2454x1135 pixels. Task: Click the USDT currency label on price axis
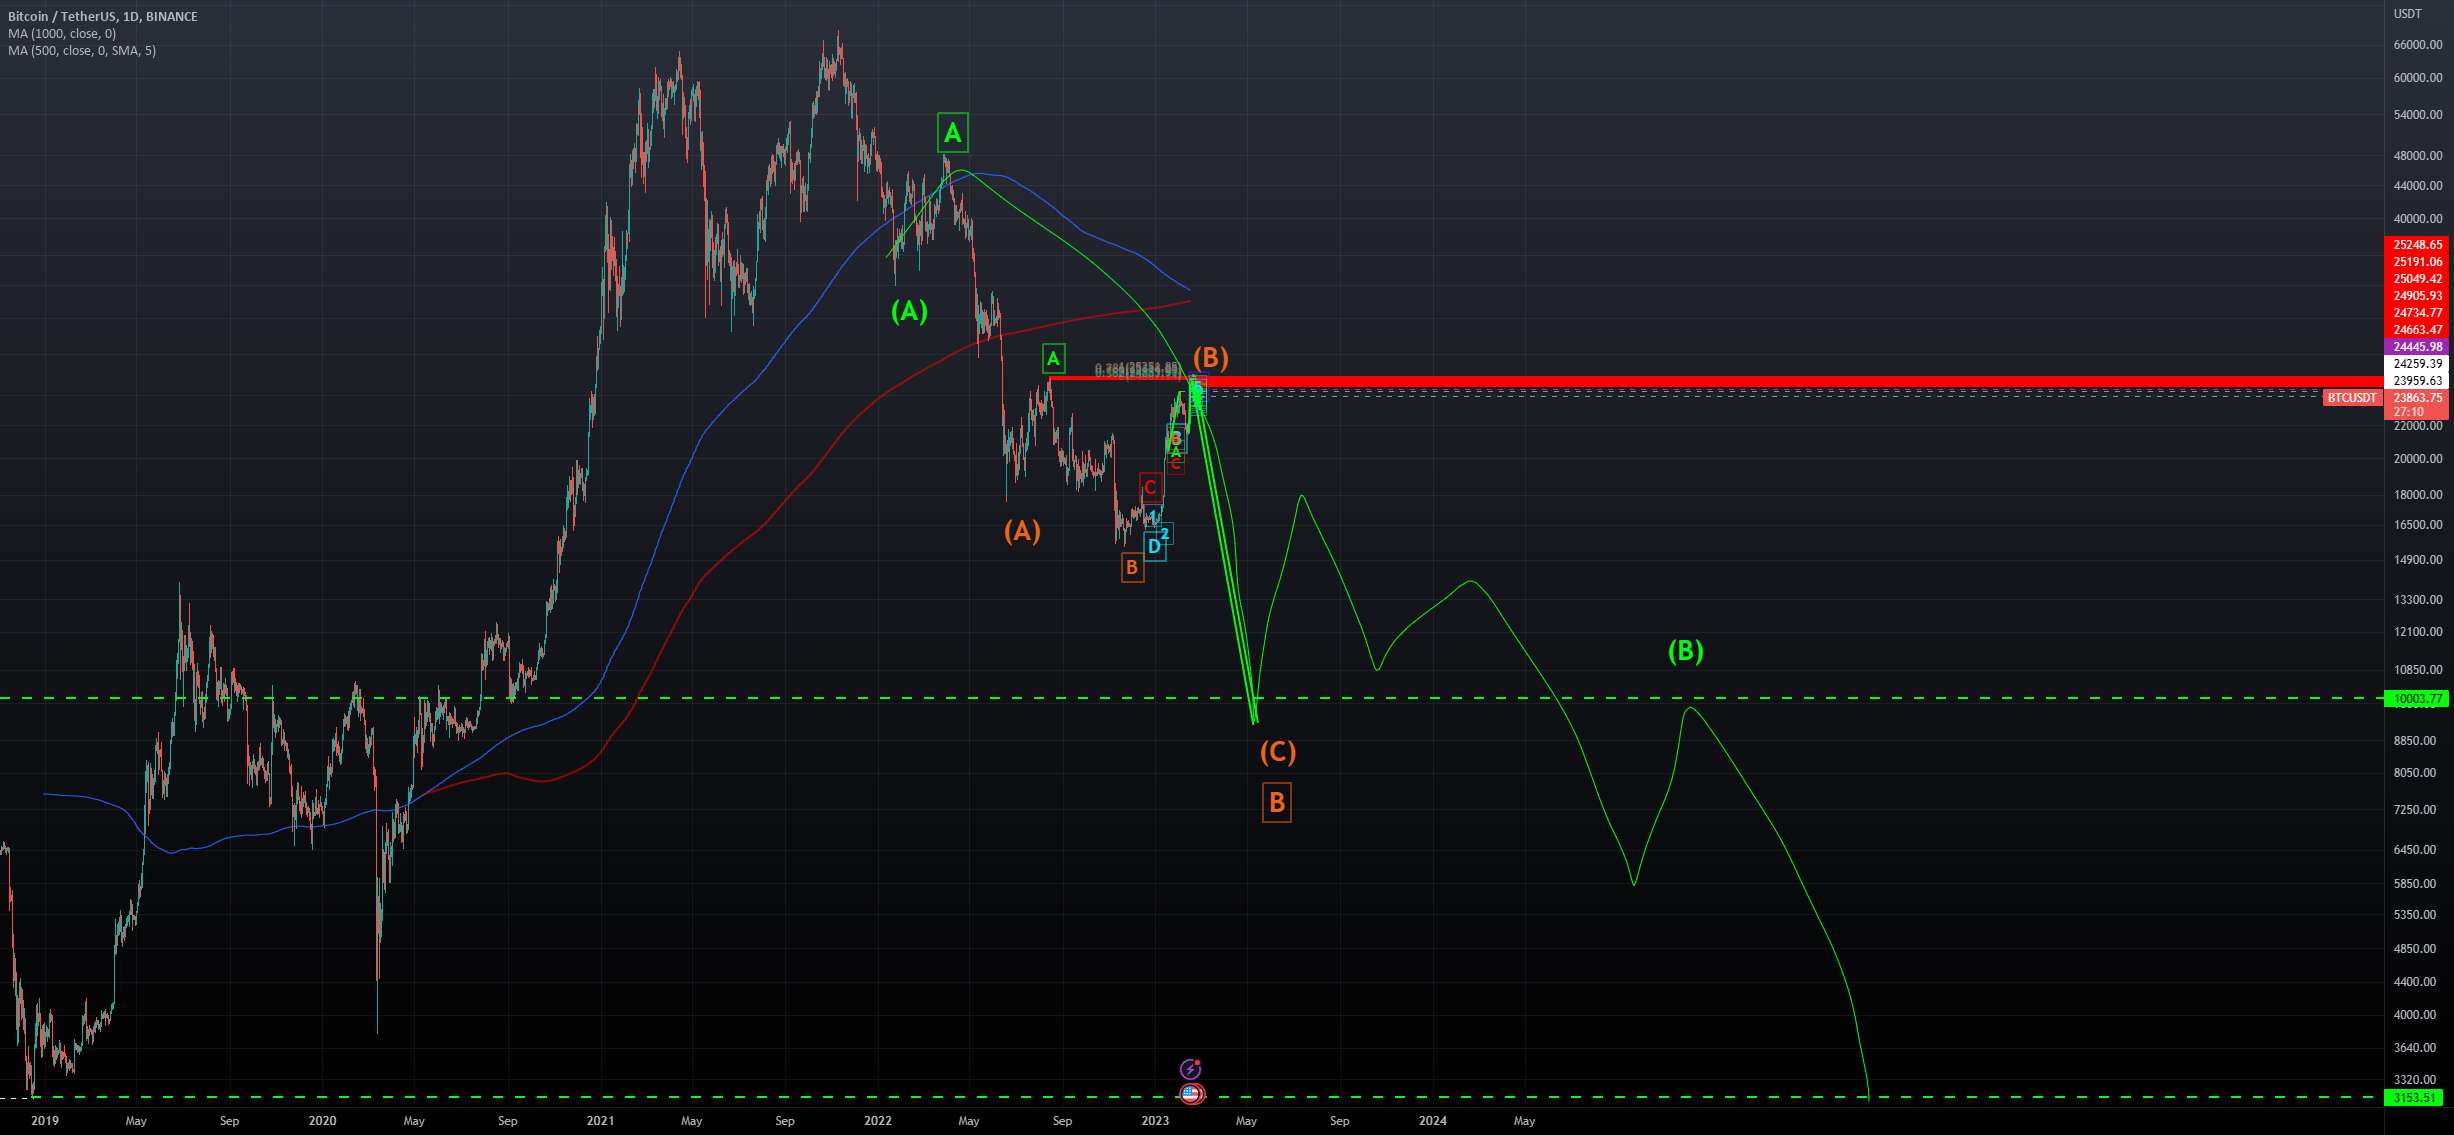coord(2407,13)
